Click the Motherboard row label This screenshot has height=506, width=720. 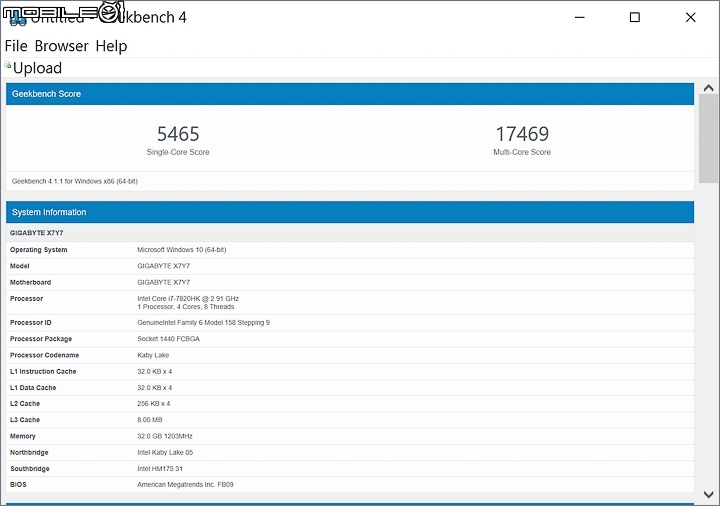pyautogui.click(x=30, y=282)
